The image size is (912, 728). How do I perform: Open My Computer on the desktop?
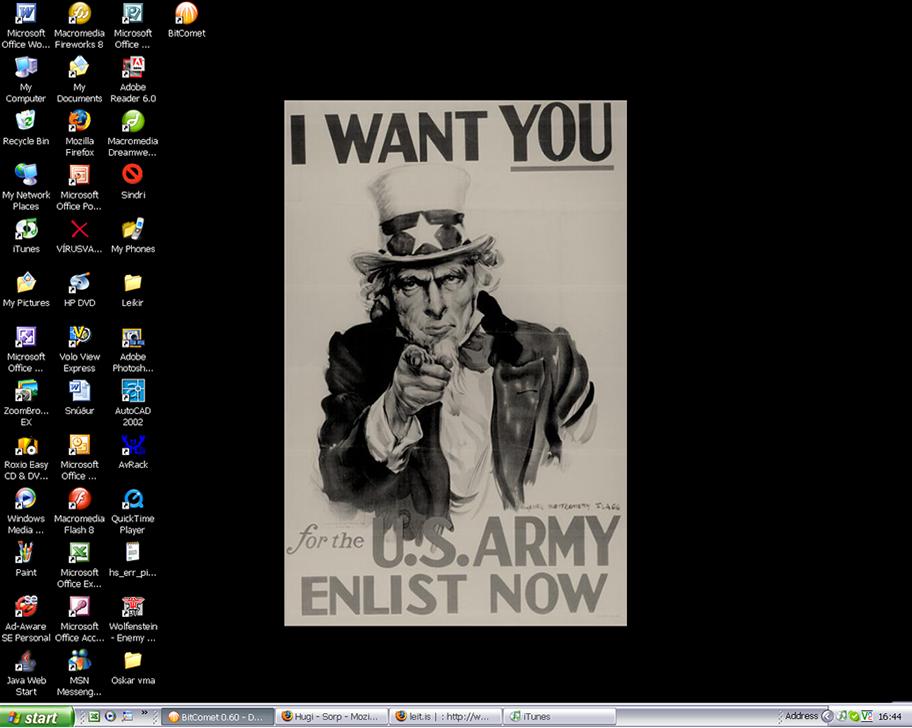click(26, 80)
